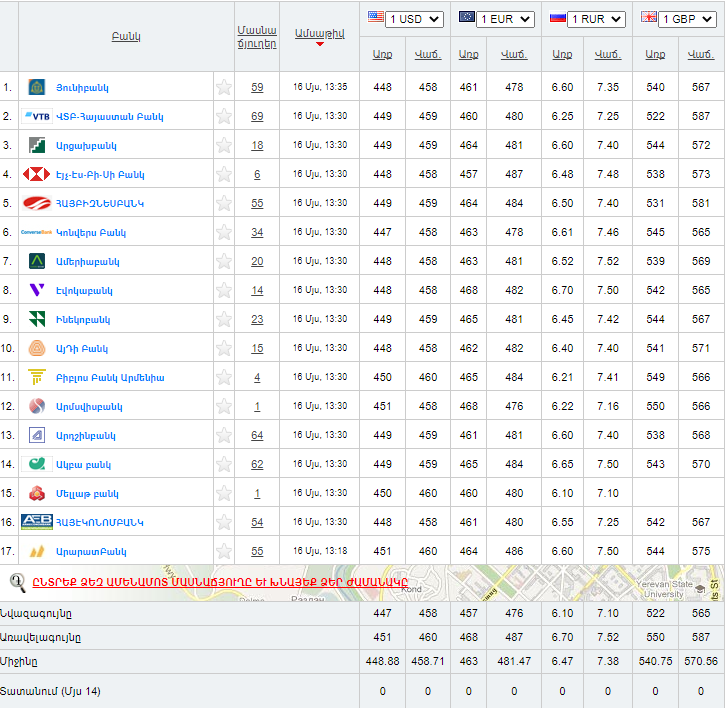727x708 pixels.
Task: Open the Ինեկոբանկ bank link
Action: 83,319
